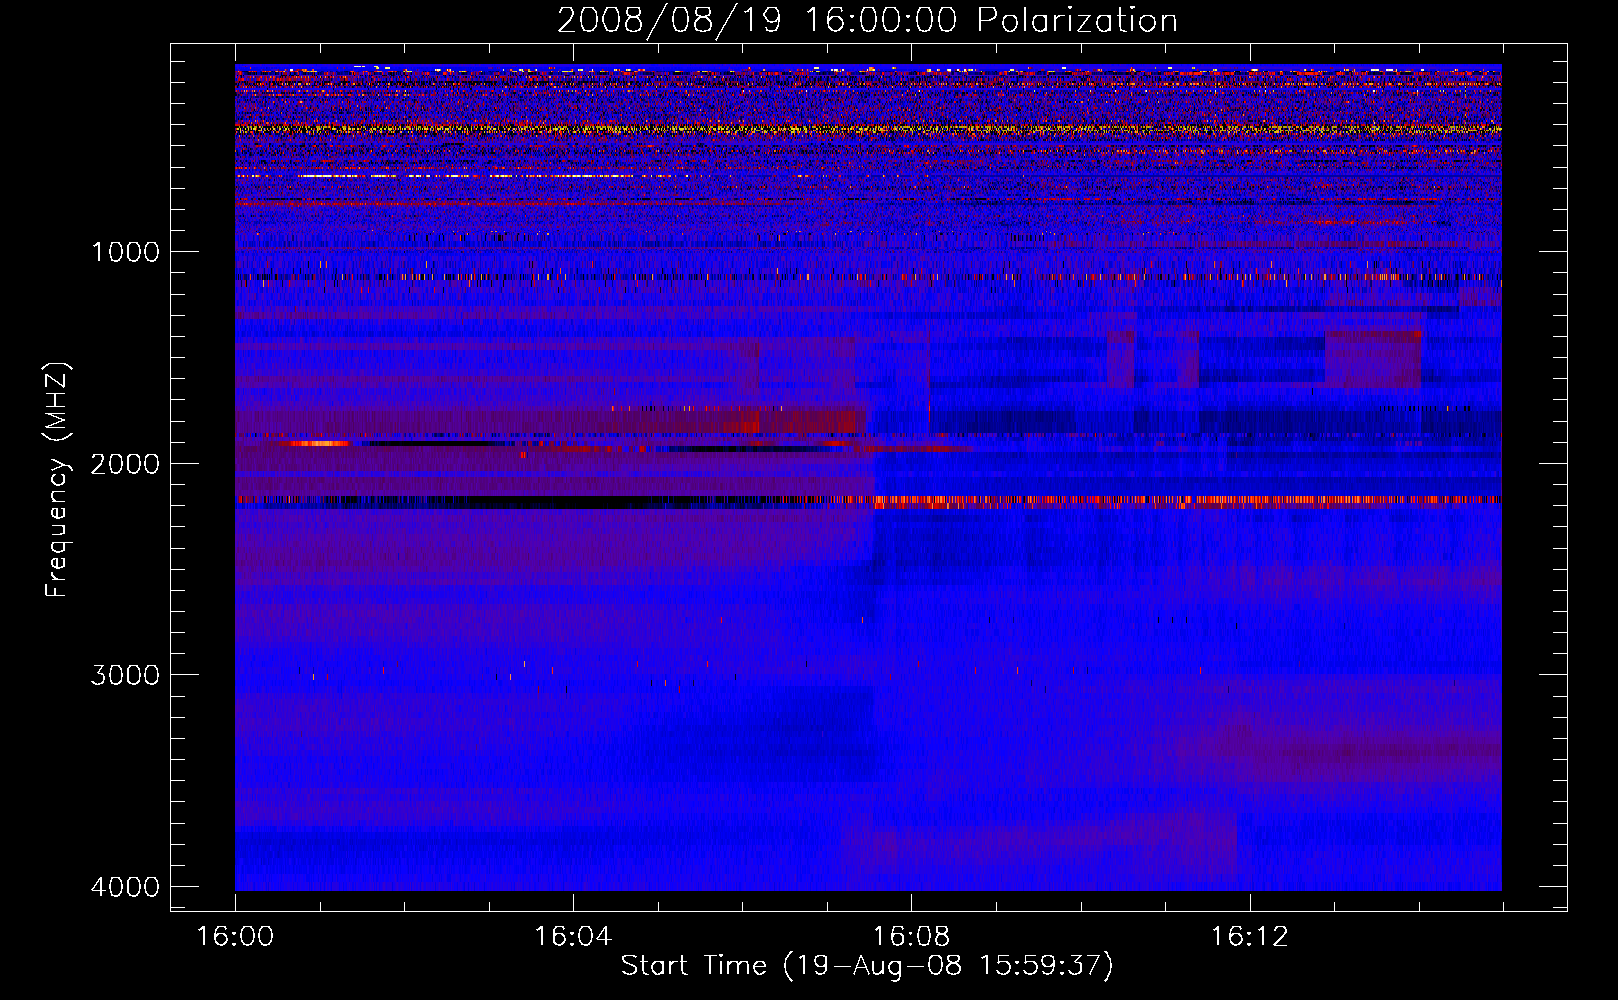Click the 2000 frequency tick label
Image resolution: width=1618 pixels, height=1000 pixels.
point(125,463)
